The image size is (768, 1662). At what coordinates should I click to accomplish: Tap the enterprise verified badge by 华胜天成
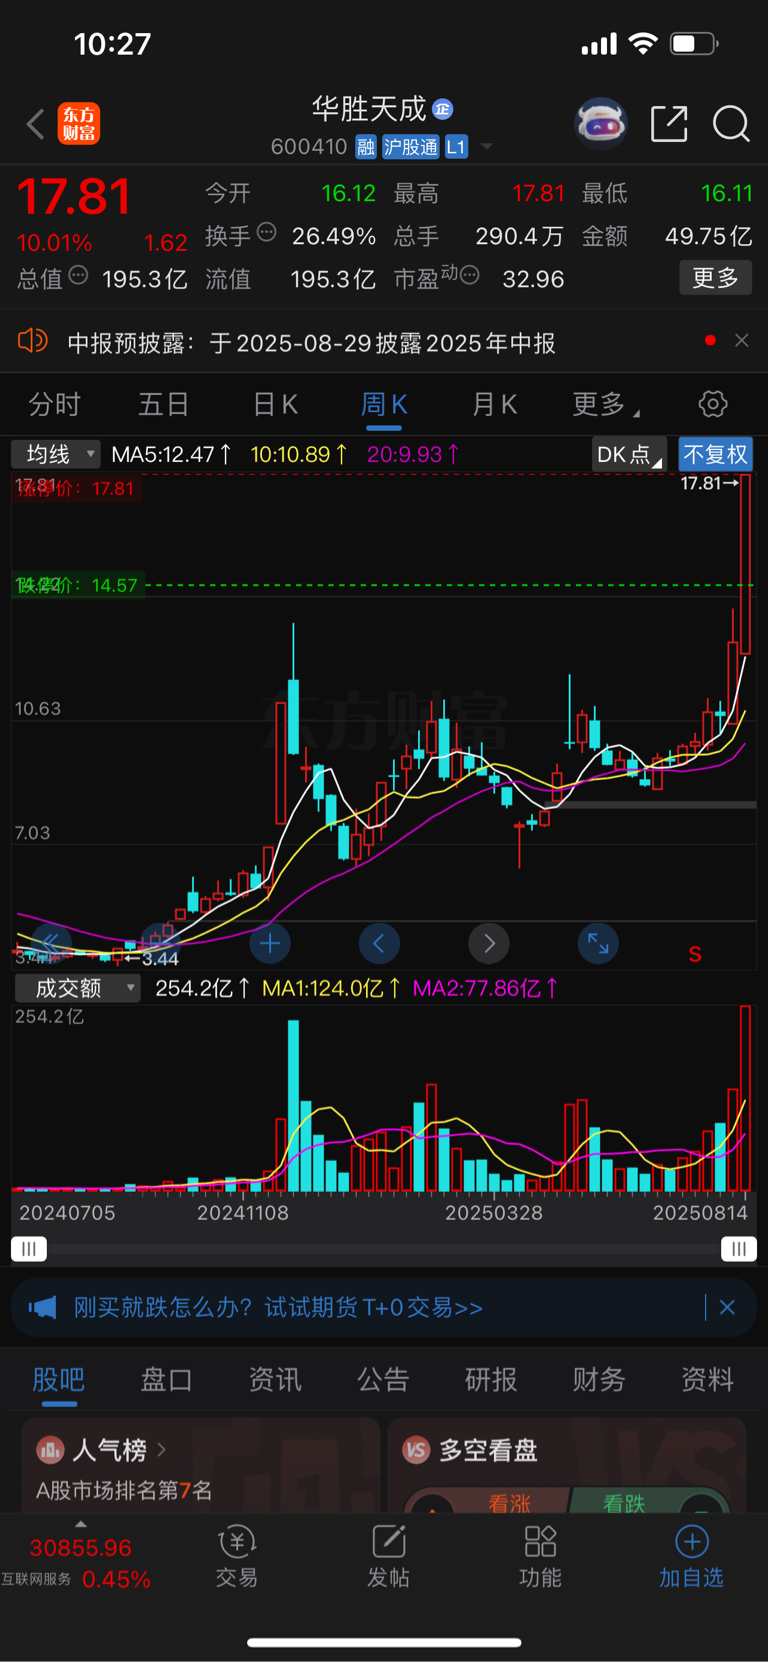(443, 108)
